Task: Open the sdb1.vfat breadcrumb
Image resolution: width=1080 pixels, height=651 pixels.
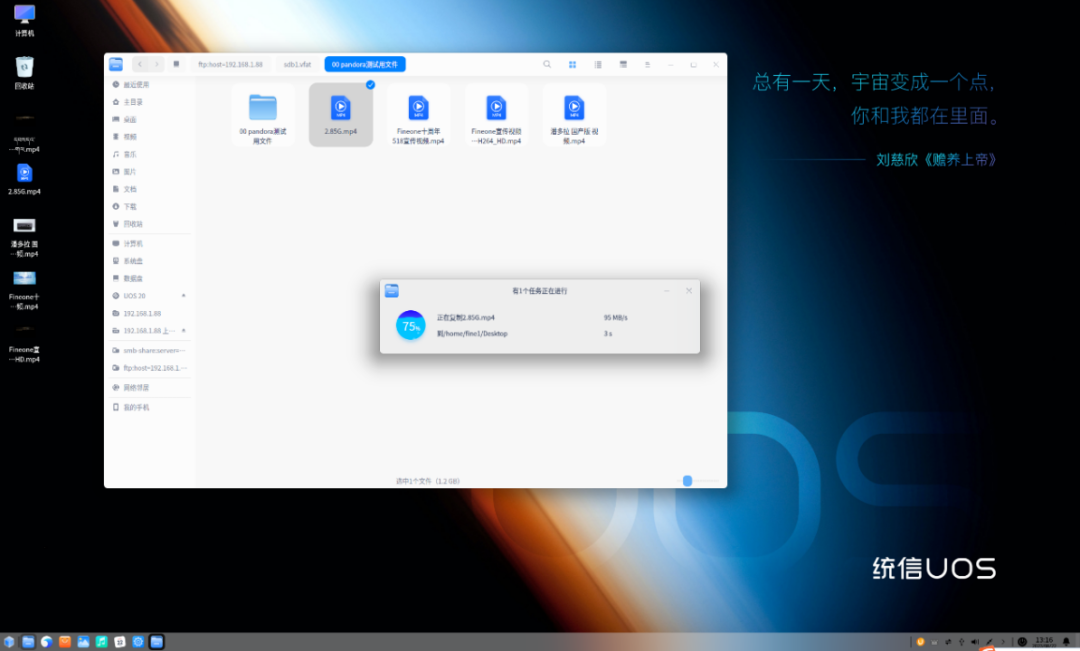Action: pos(297,64)
